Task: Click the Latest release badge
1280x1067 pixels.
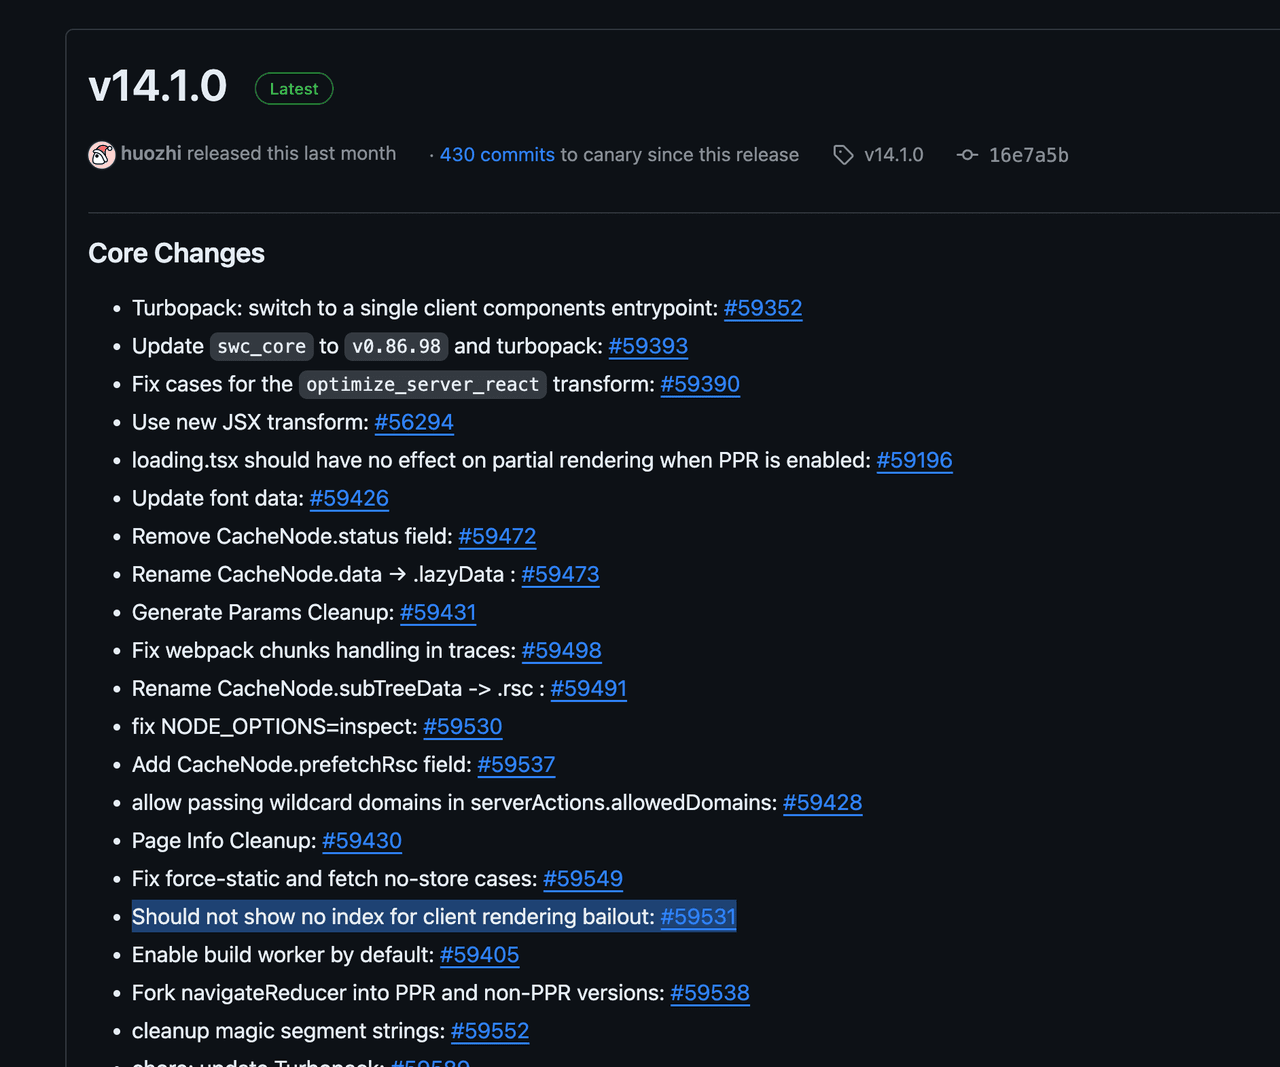Action: 294,89
